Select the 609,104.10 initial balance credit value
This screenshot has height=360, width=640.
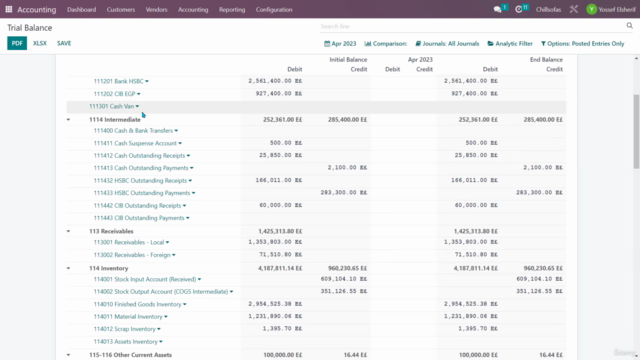pyautogui.click(x=344, y=279)
